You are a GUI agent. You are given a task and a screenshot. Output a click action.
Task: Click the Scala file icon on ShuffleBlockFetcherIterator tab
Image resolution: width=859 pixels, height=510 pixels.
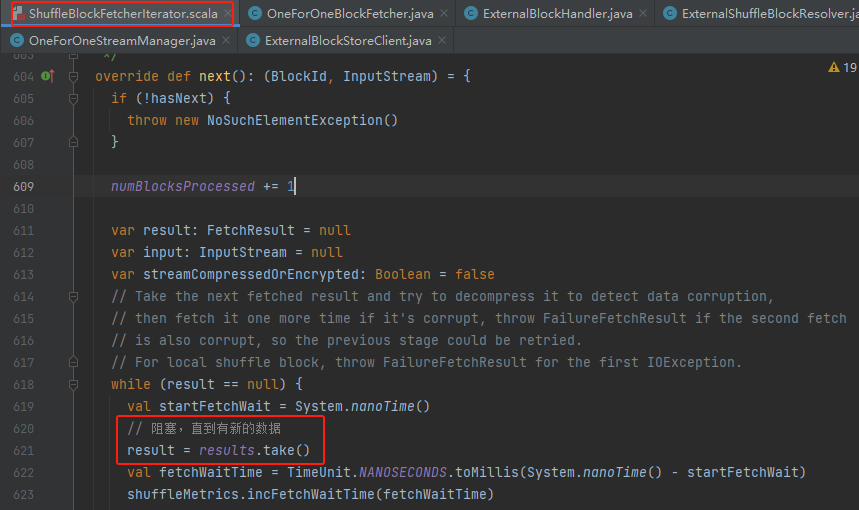coord(18,13)
